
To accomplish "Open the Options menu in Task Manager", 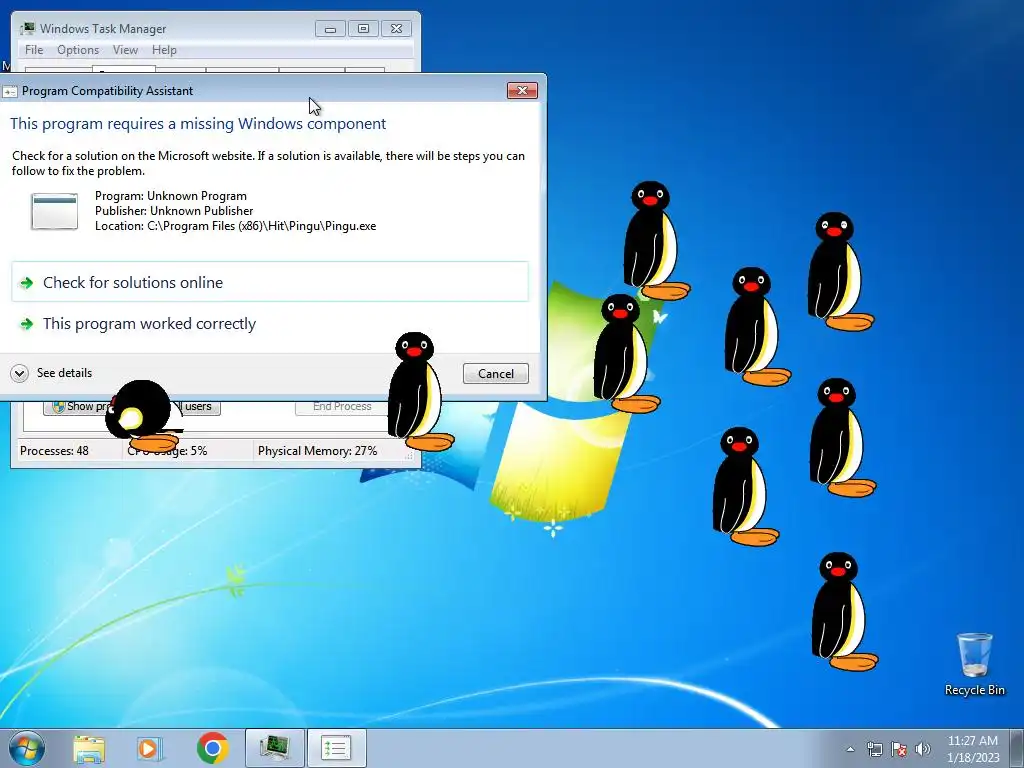I will (78, 50).
